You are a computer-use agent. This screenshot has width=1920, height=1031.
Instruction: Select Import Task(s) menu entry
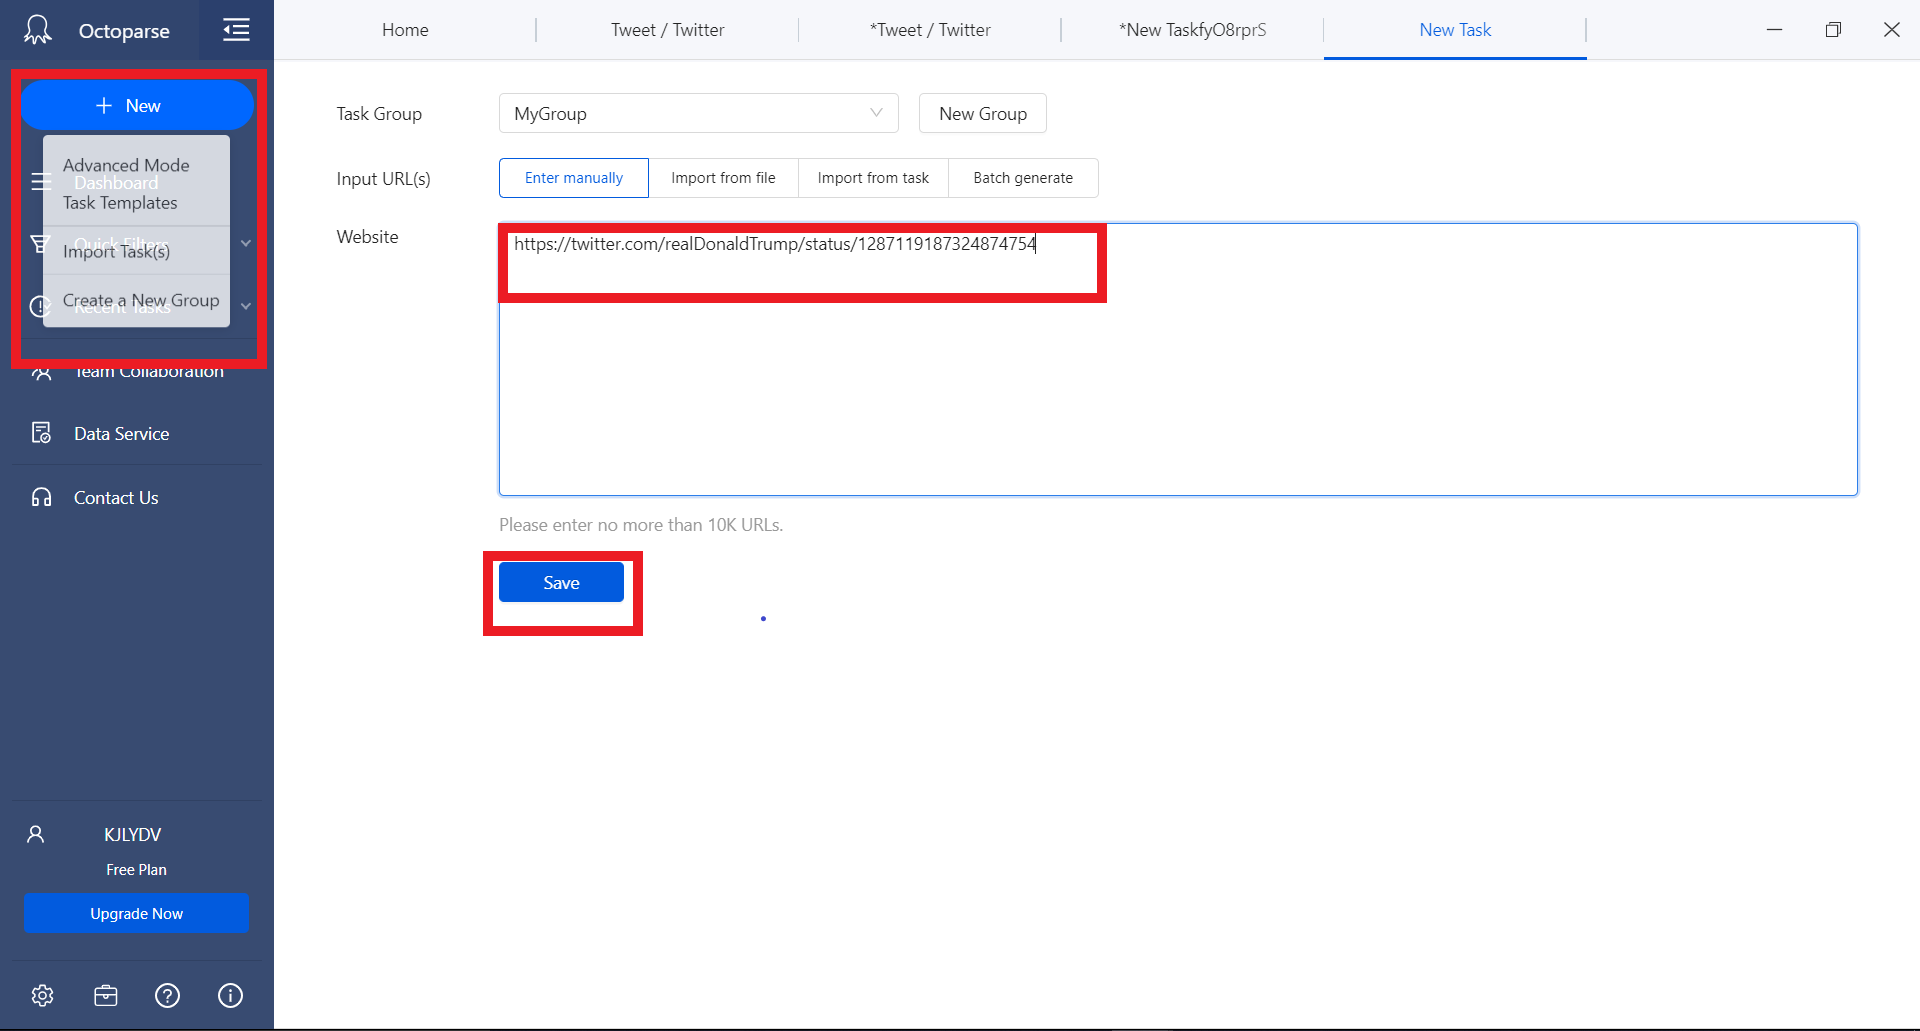[116, 251]
